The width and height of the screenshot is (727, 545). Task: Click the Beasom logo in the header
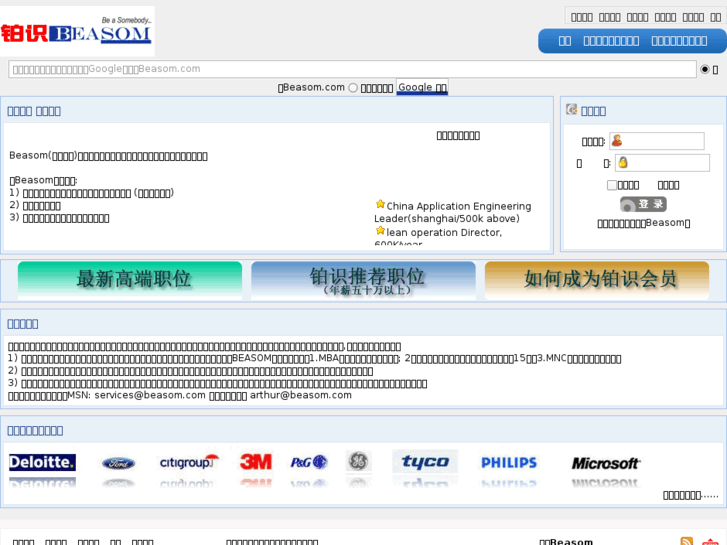click(x=77, y=31)
